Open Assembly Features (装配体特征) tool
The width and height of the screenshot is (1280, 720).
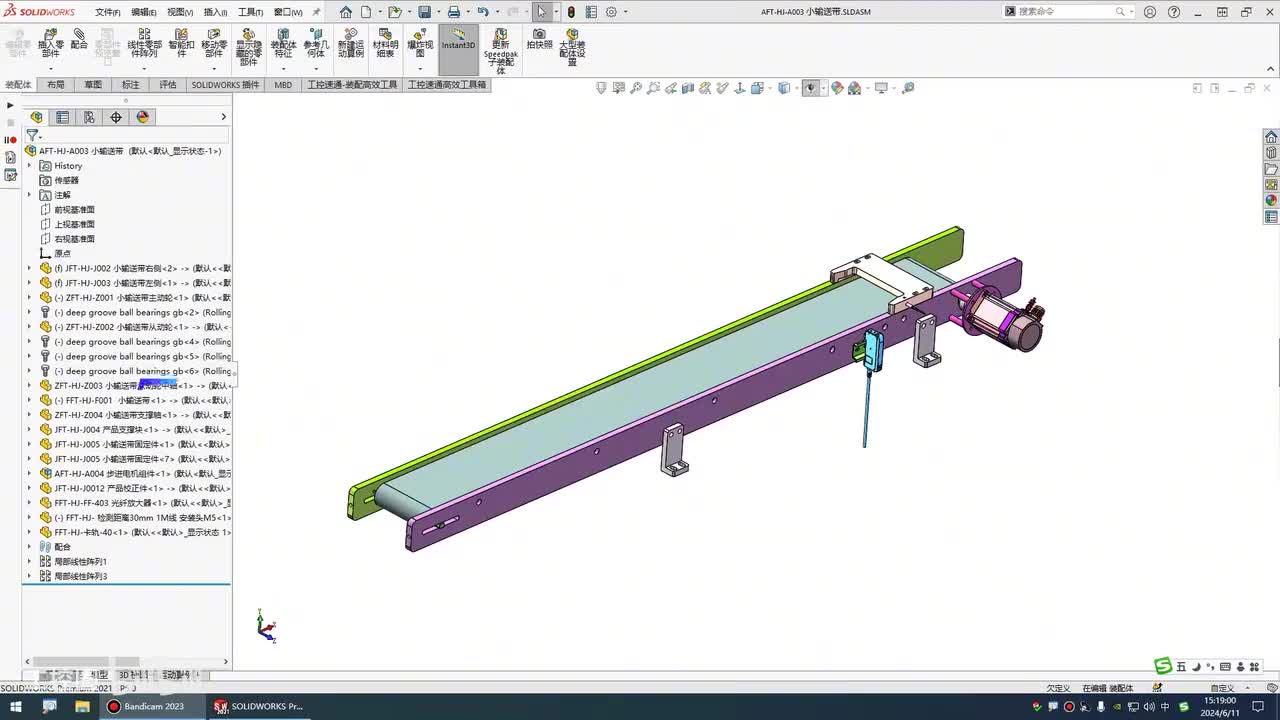pyautogui.click(x=283, y=43)
